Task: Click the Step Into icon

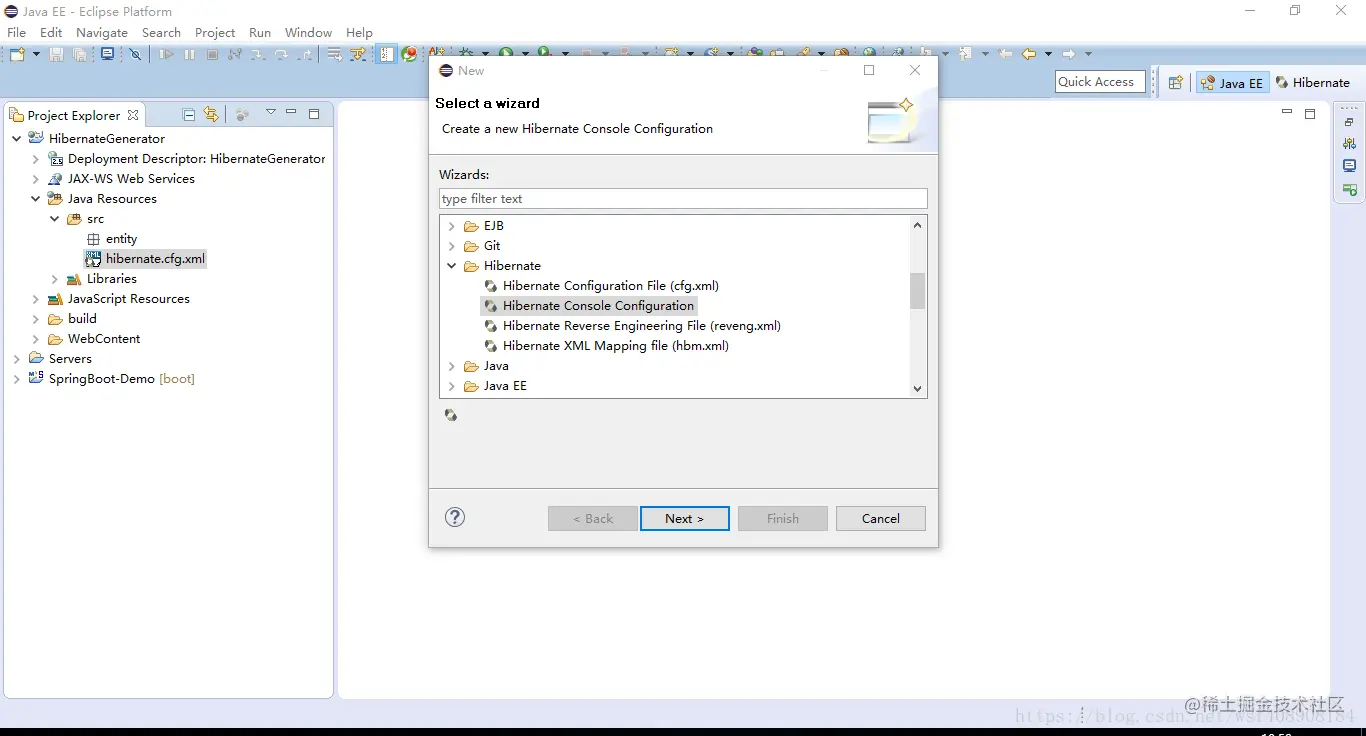Action: click(258, 54)
